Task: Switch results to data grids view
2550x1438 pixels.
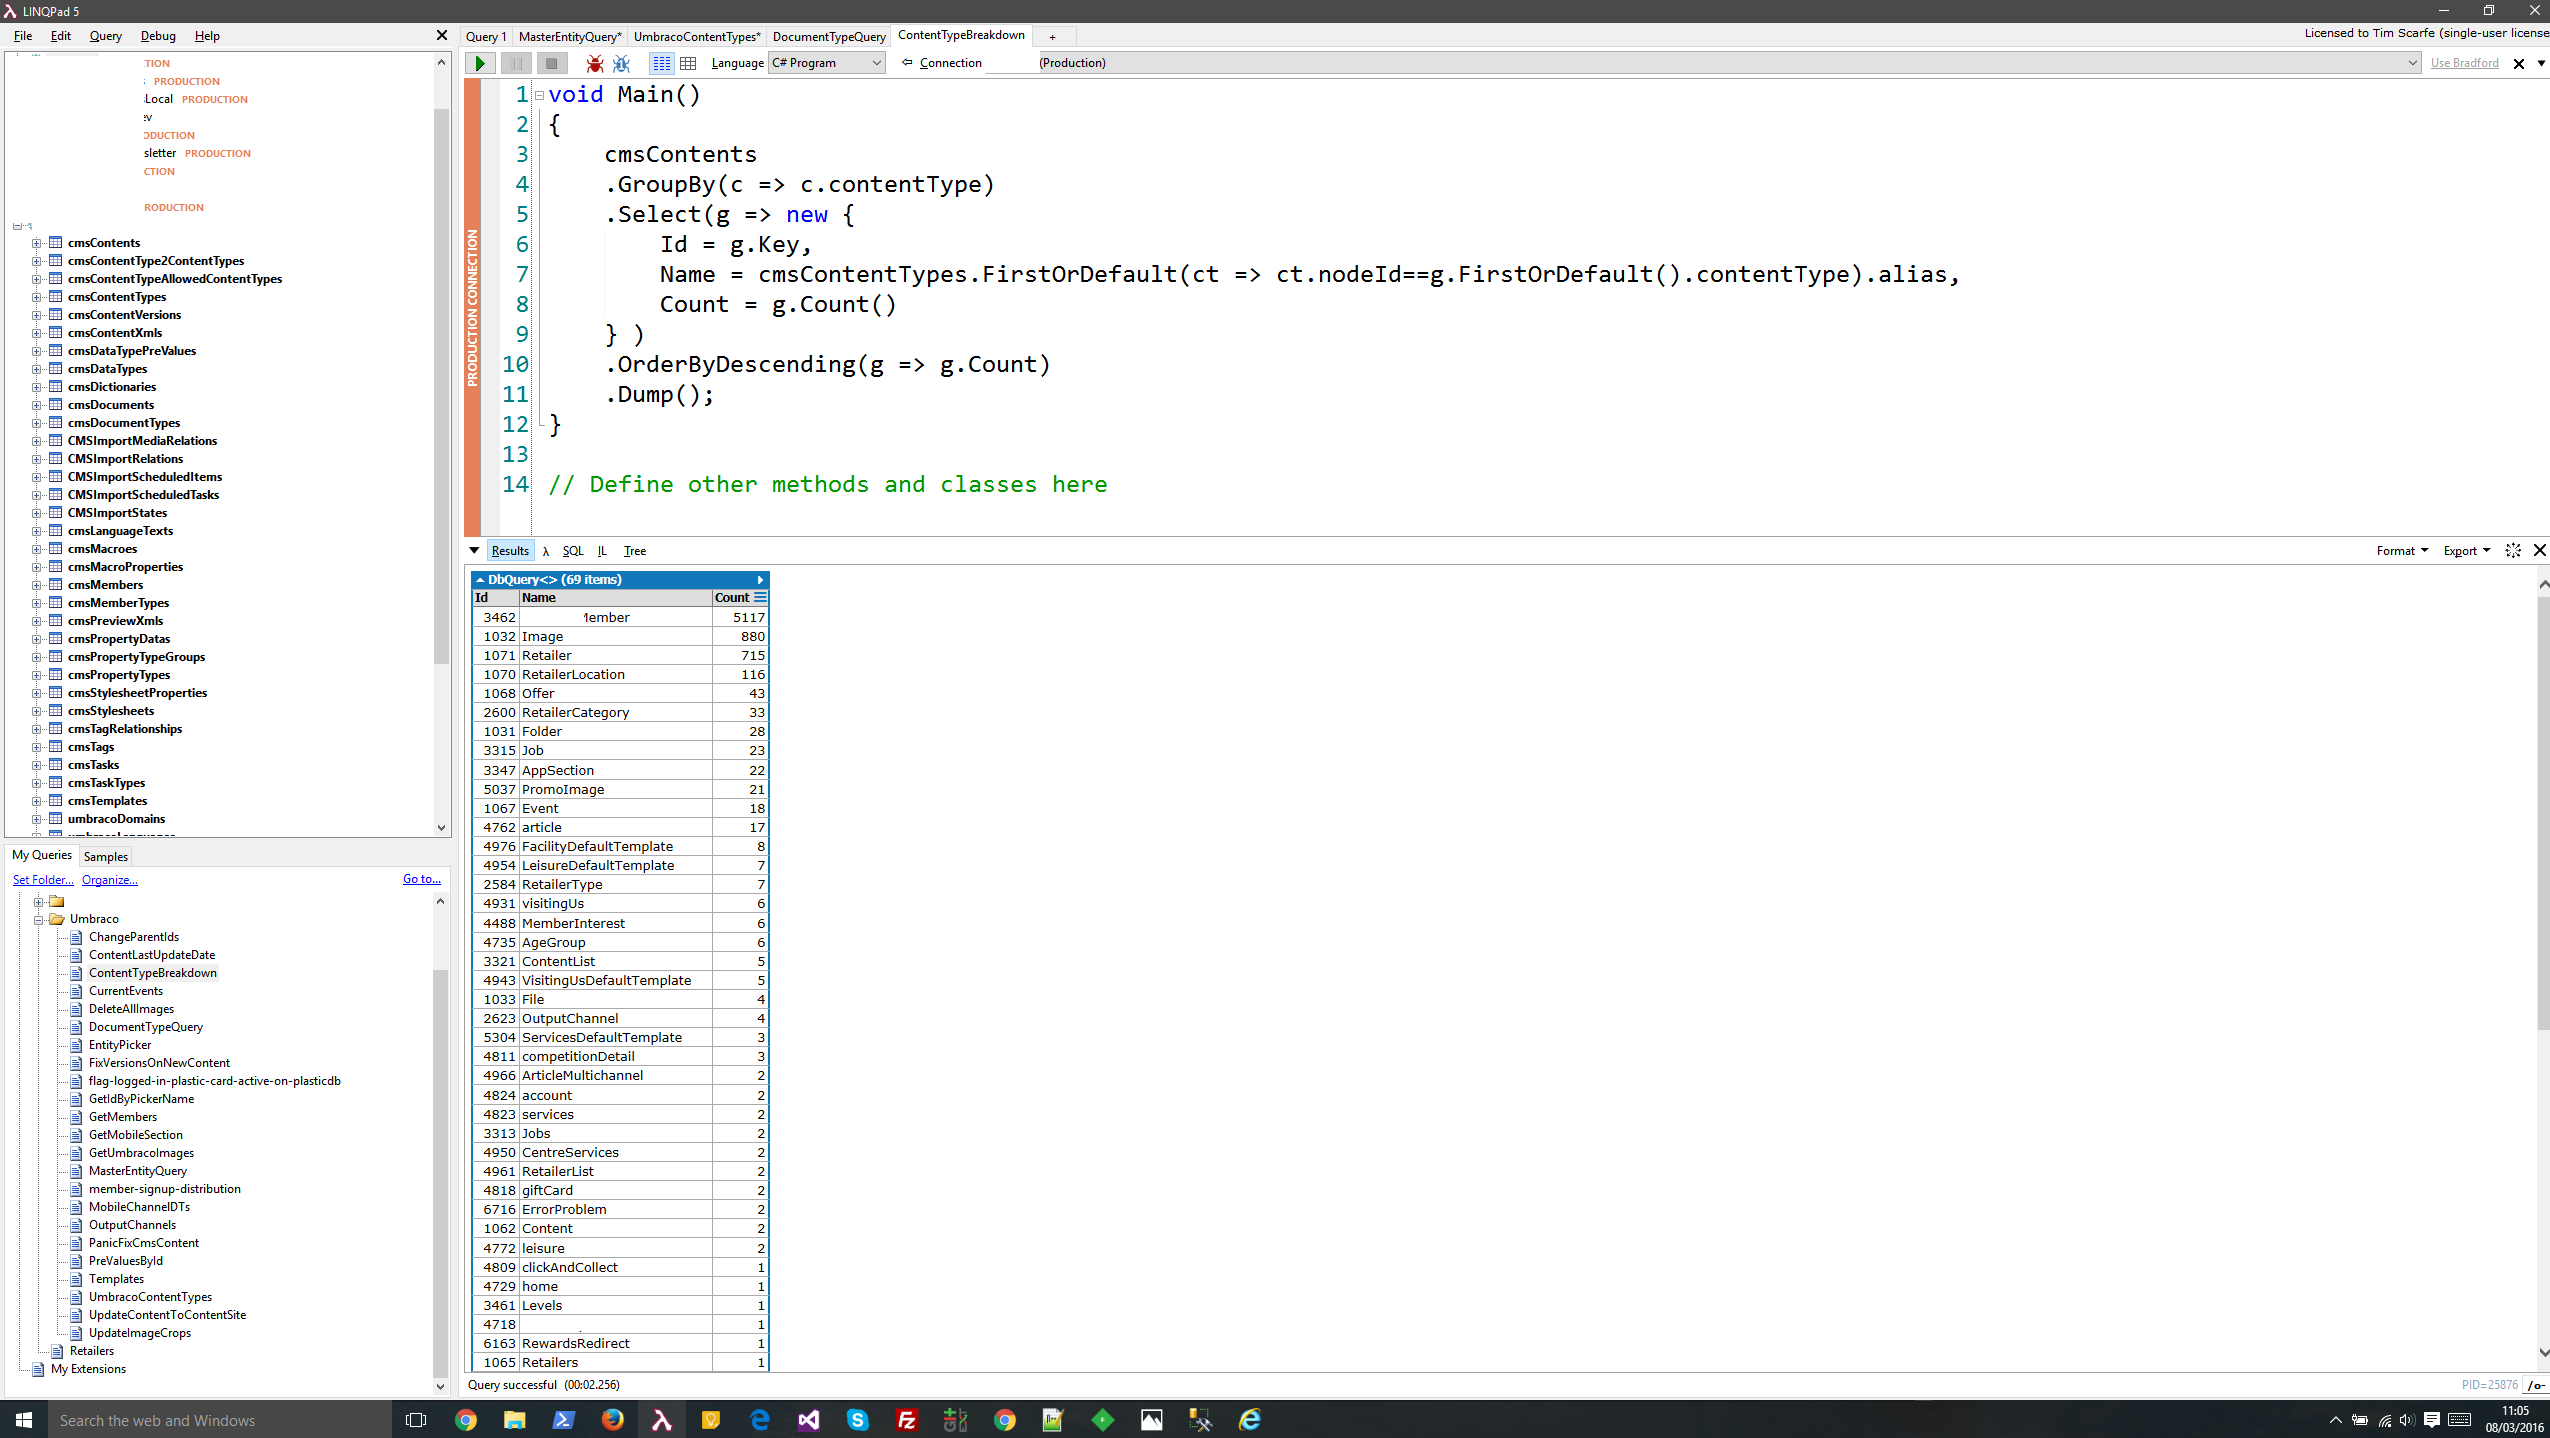Action: coord(688,63)
